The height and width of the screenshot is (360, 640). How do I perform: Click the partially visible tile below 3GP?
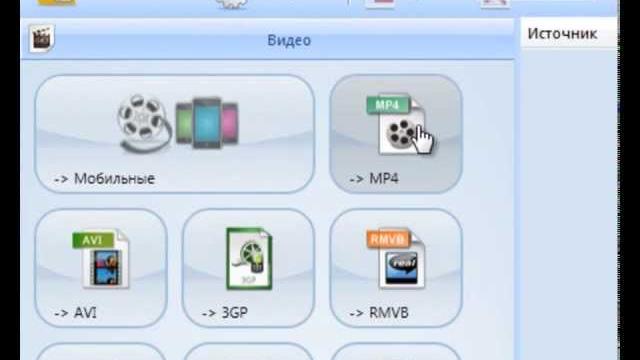coord(248,352)
